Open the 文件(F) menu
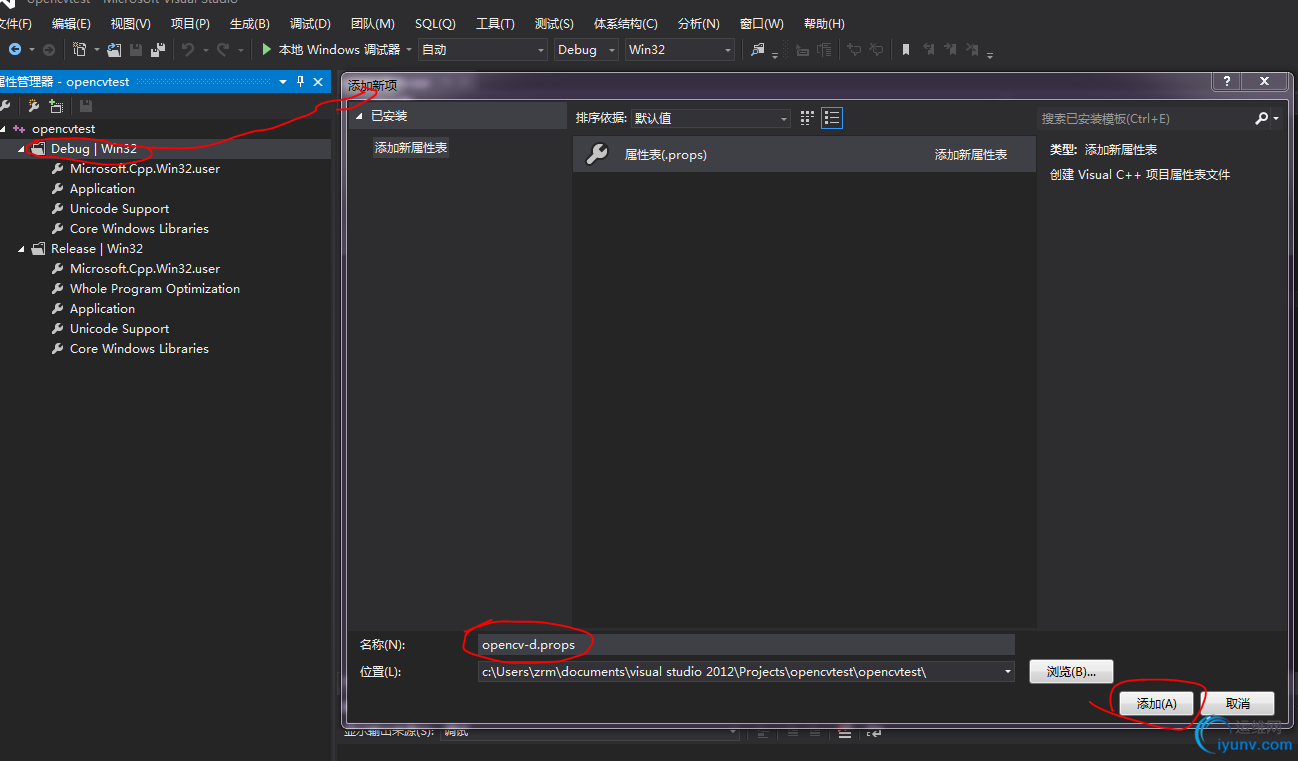The image size is (1298, 761). [x=15, y=23]
